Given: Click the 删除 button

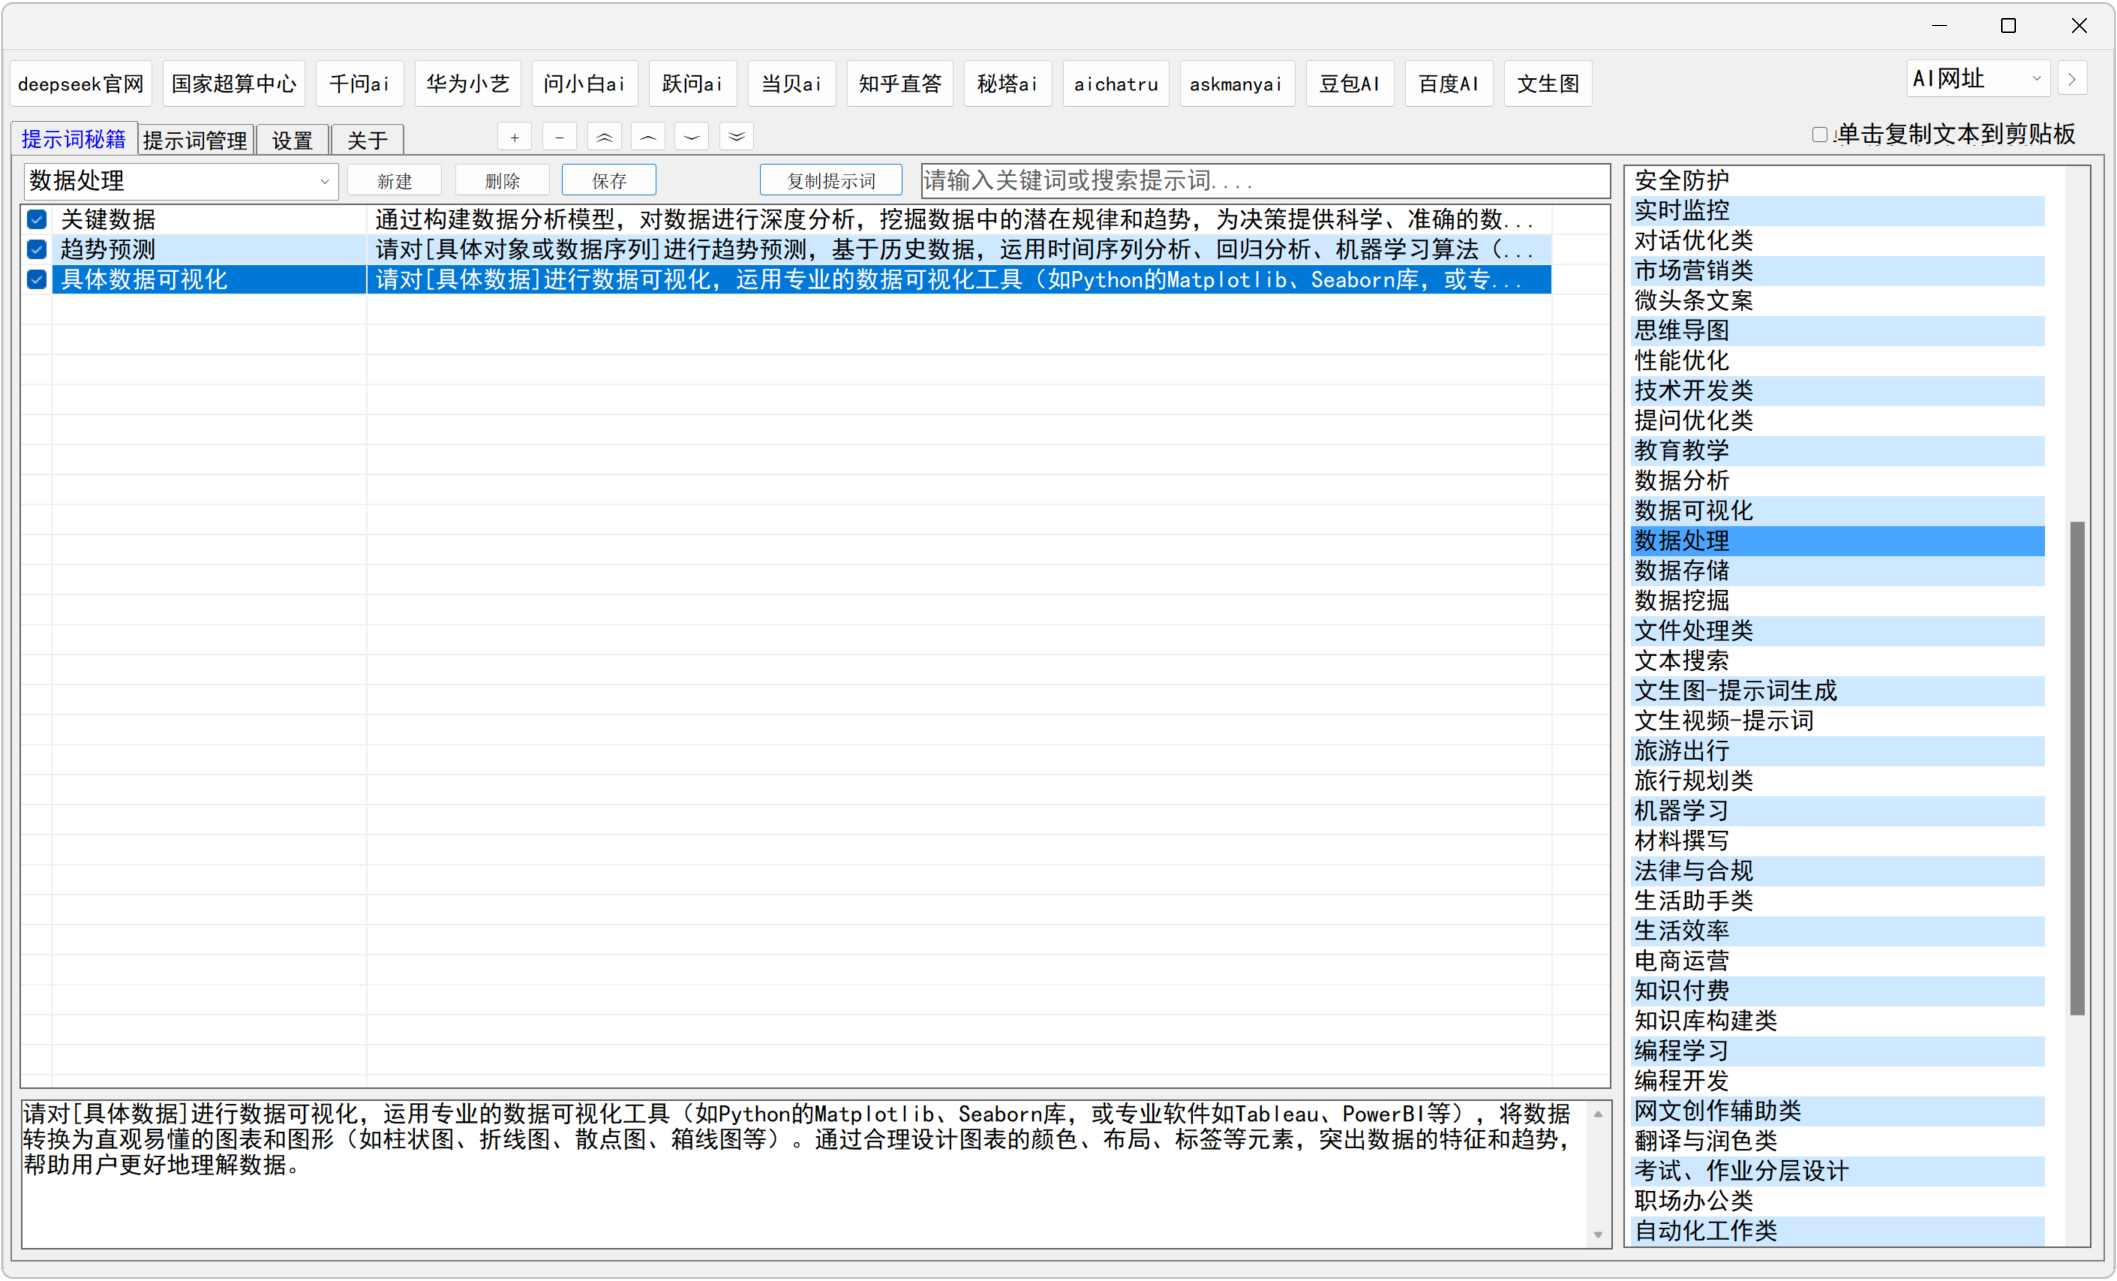Looking at the screenshot, I should [x=502, y=181].
